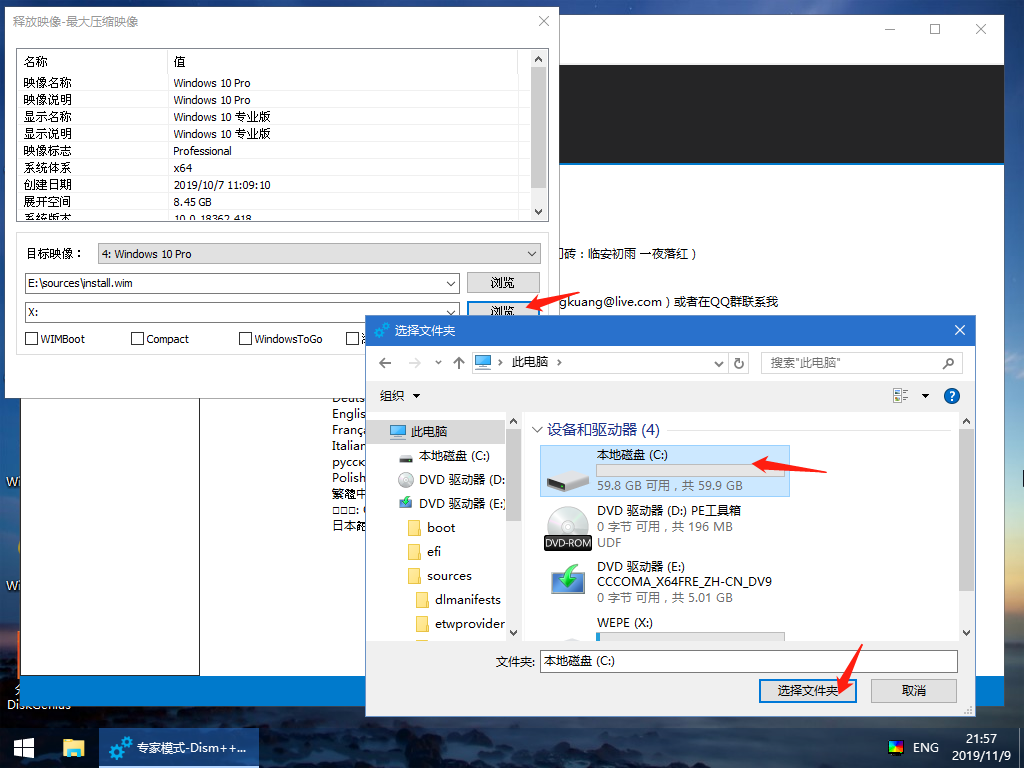Select the boot folder in tree

441,528
